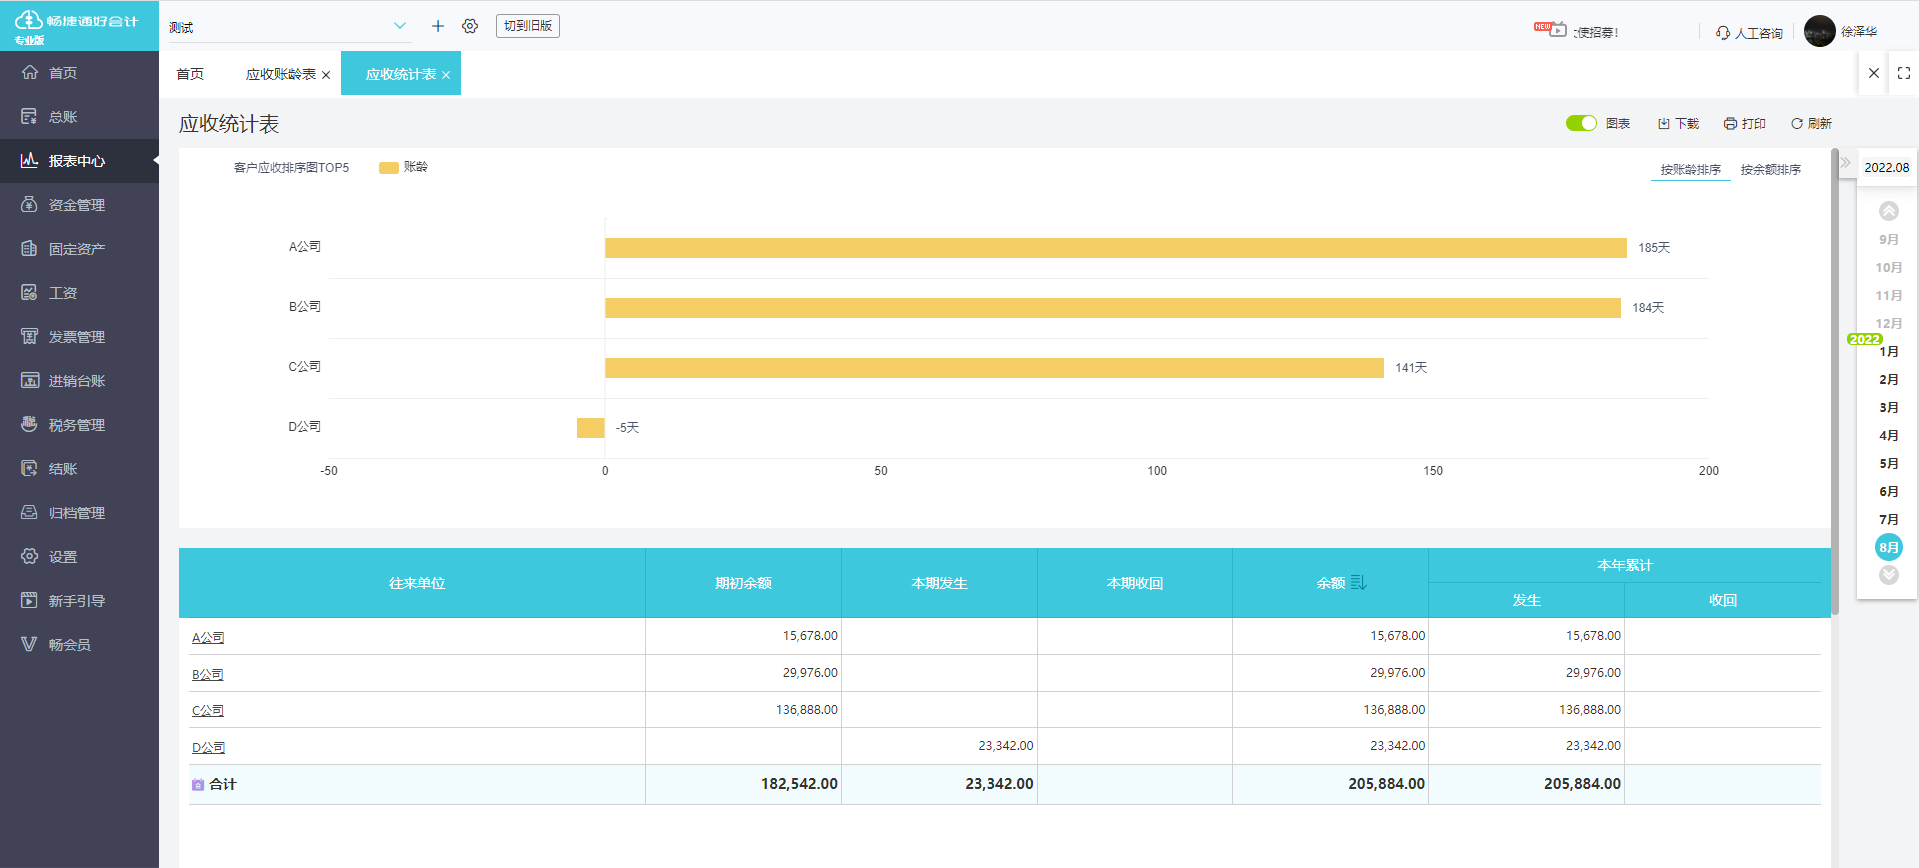Open 人工咨询 headset support icon

click(1723, 33)
